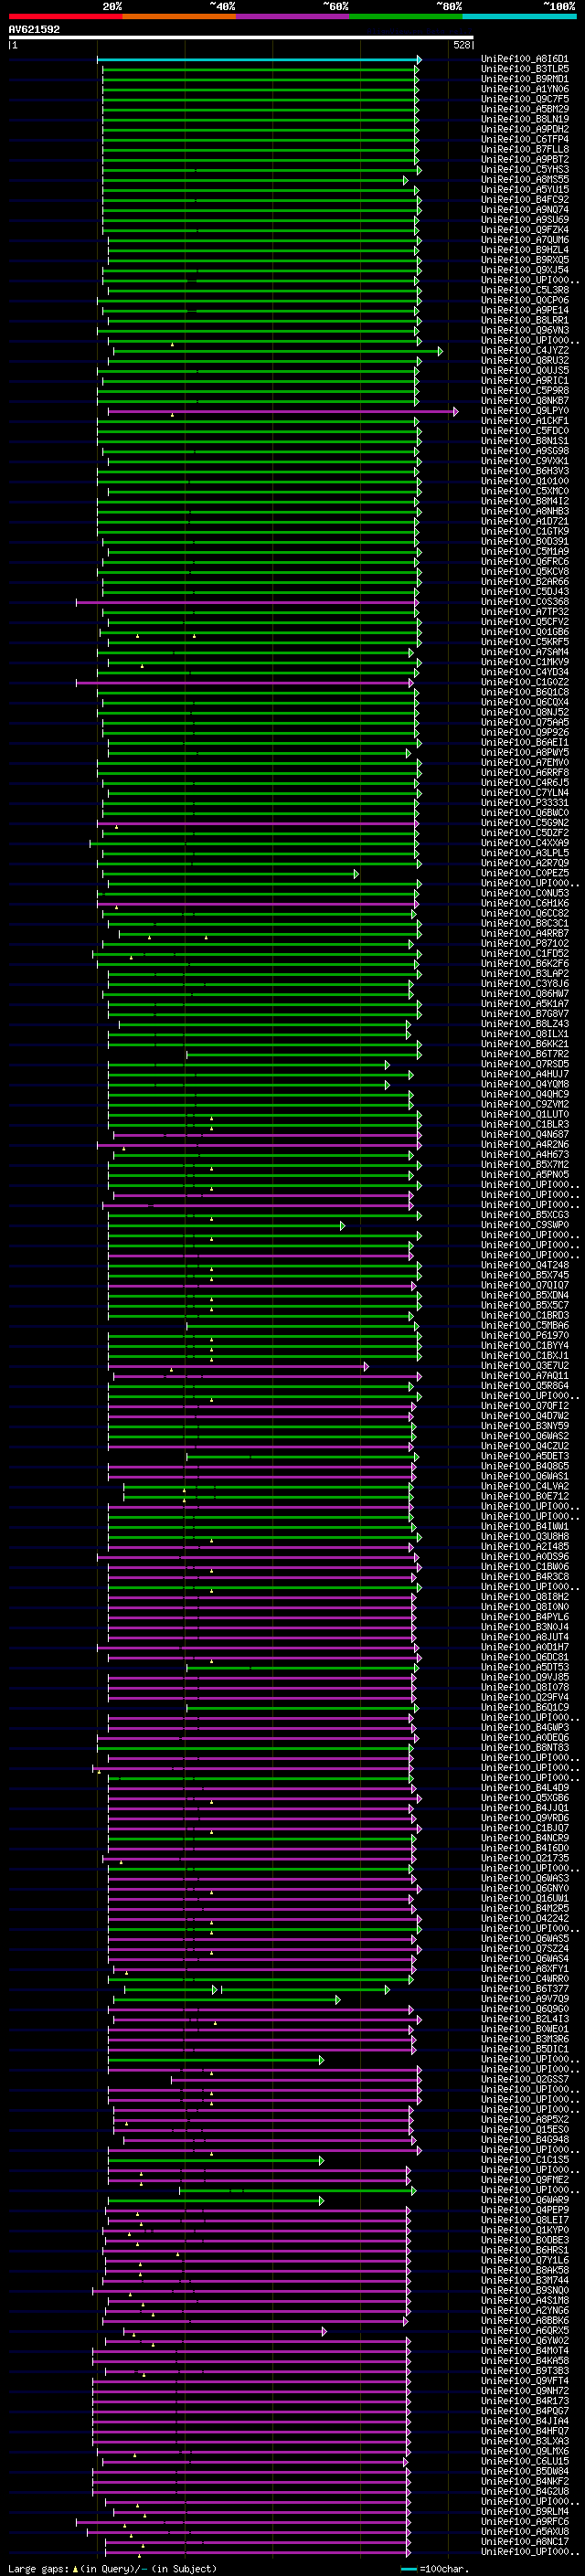Viewport: 585px width, 2576px height.
Task: Select the UniRef100_Q9XJ54 label
Action: pos(525,271)
